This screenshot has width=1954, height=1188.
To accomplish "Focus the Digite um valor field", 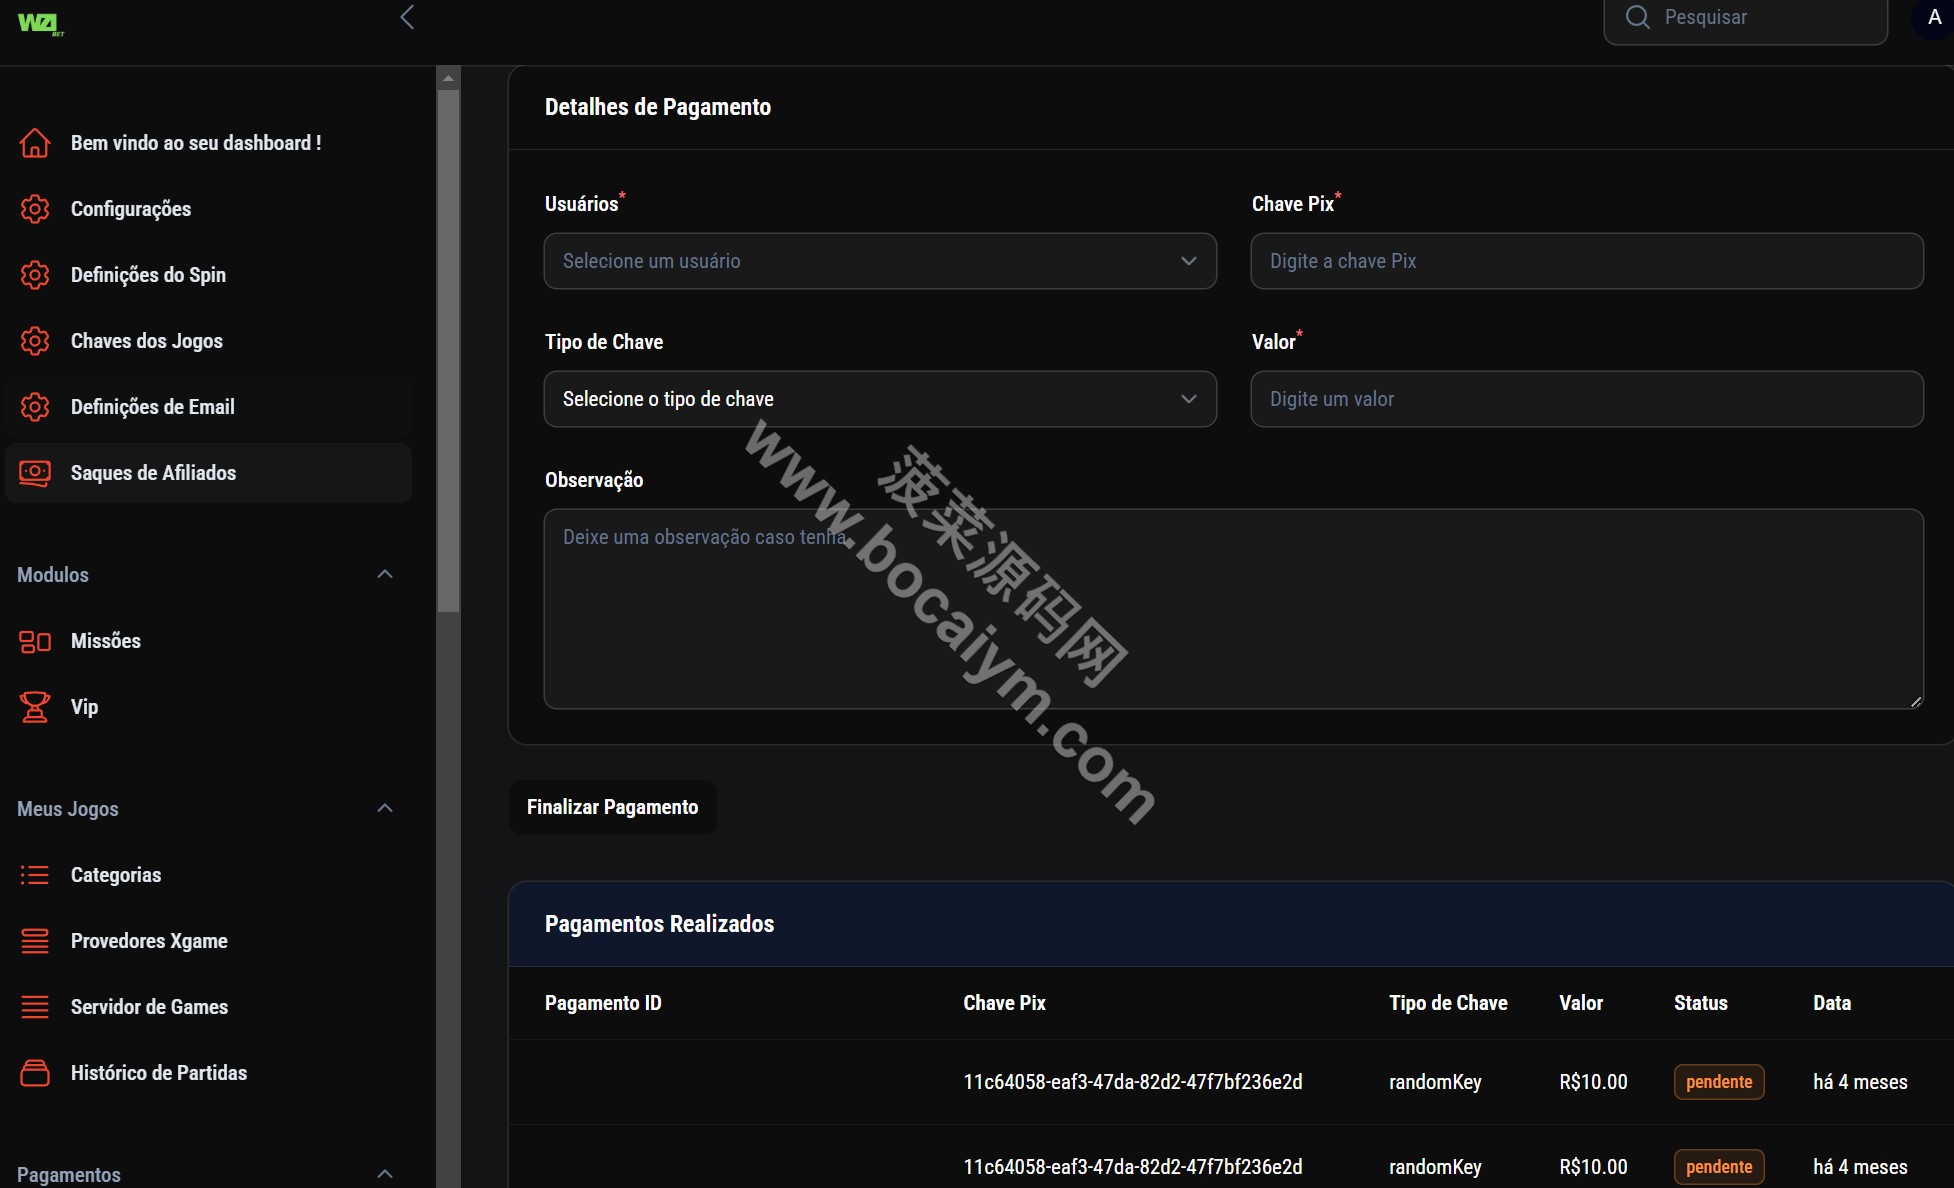I will (1587, 399).
